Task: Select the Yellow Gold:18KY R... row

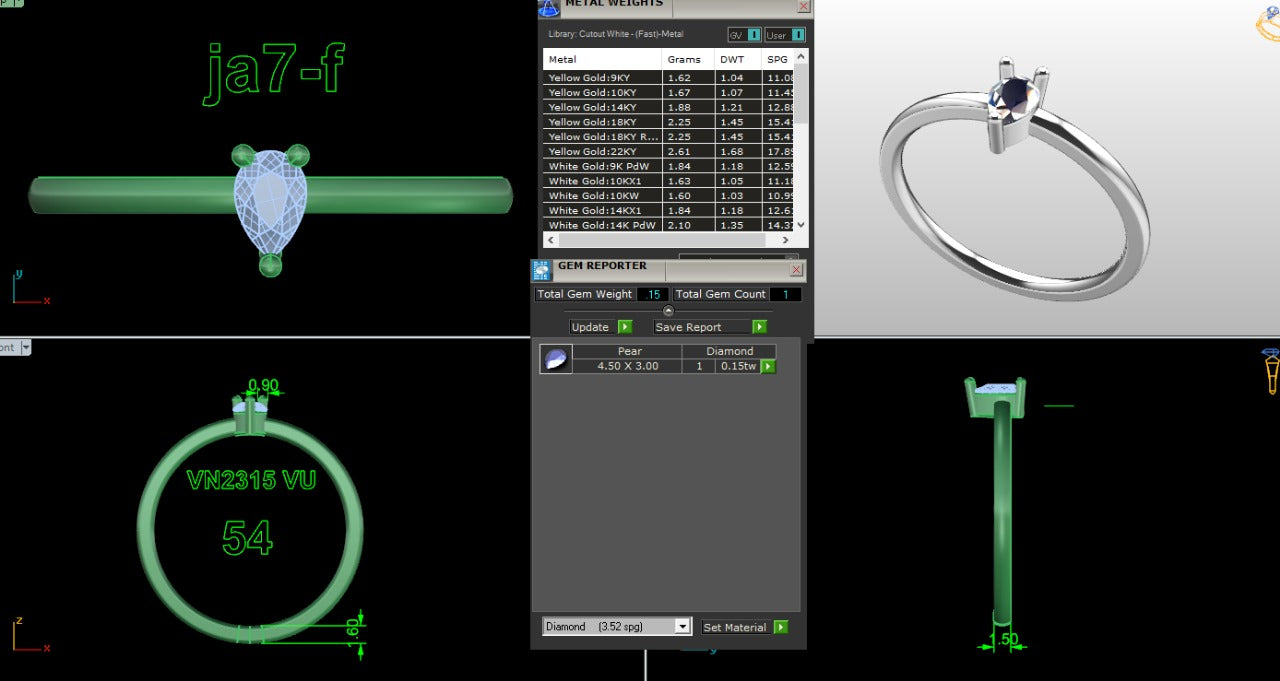Action: (x=668, y=137)
